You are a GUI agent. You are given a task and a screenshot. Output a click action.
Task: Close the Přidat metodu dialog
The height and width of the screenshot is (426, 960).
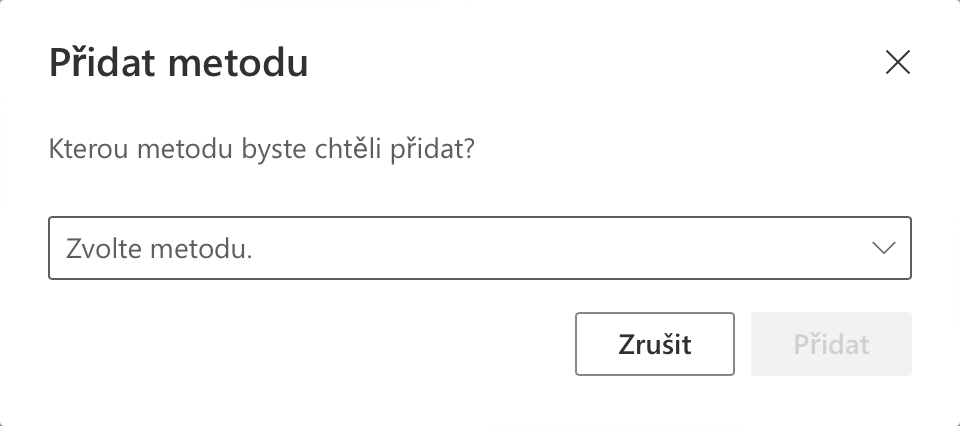898,63
